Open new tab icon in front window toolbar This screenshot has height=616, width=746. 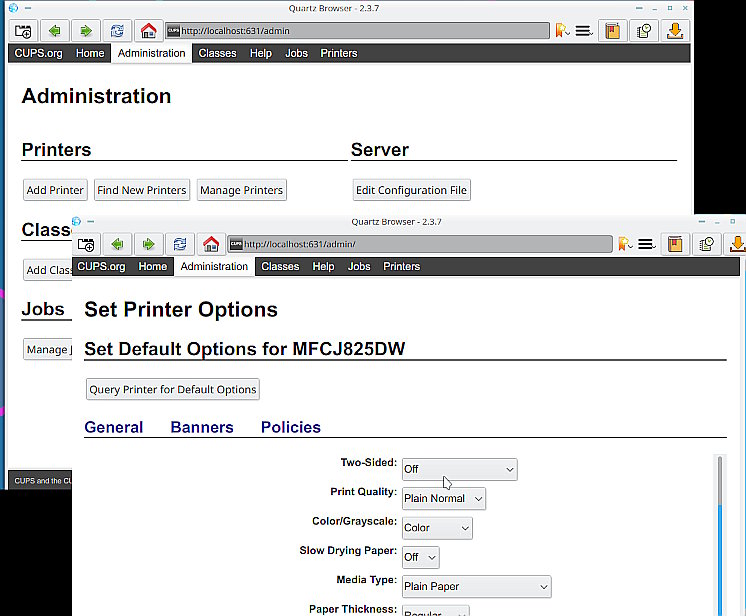pyautogui.click(x=86, y=244)
